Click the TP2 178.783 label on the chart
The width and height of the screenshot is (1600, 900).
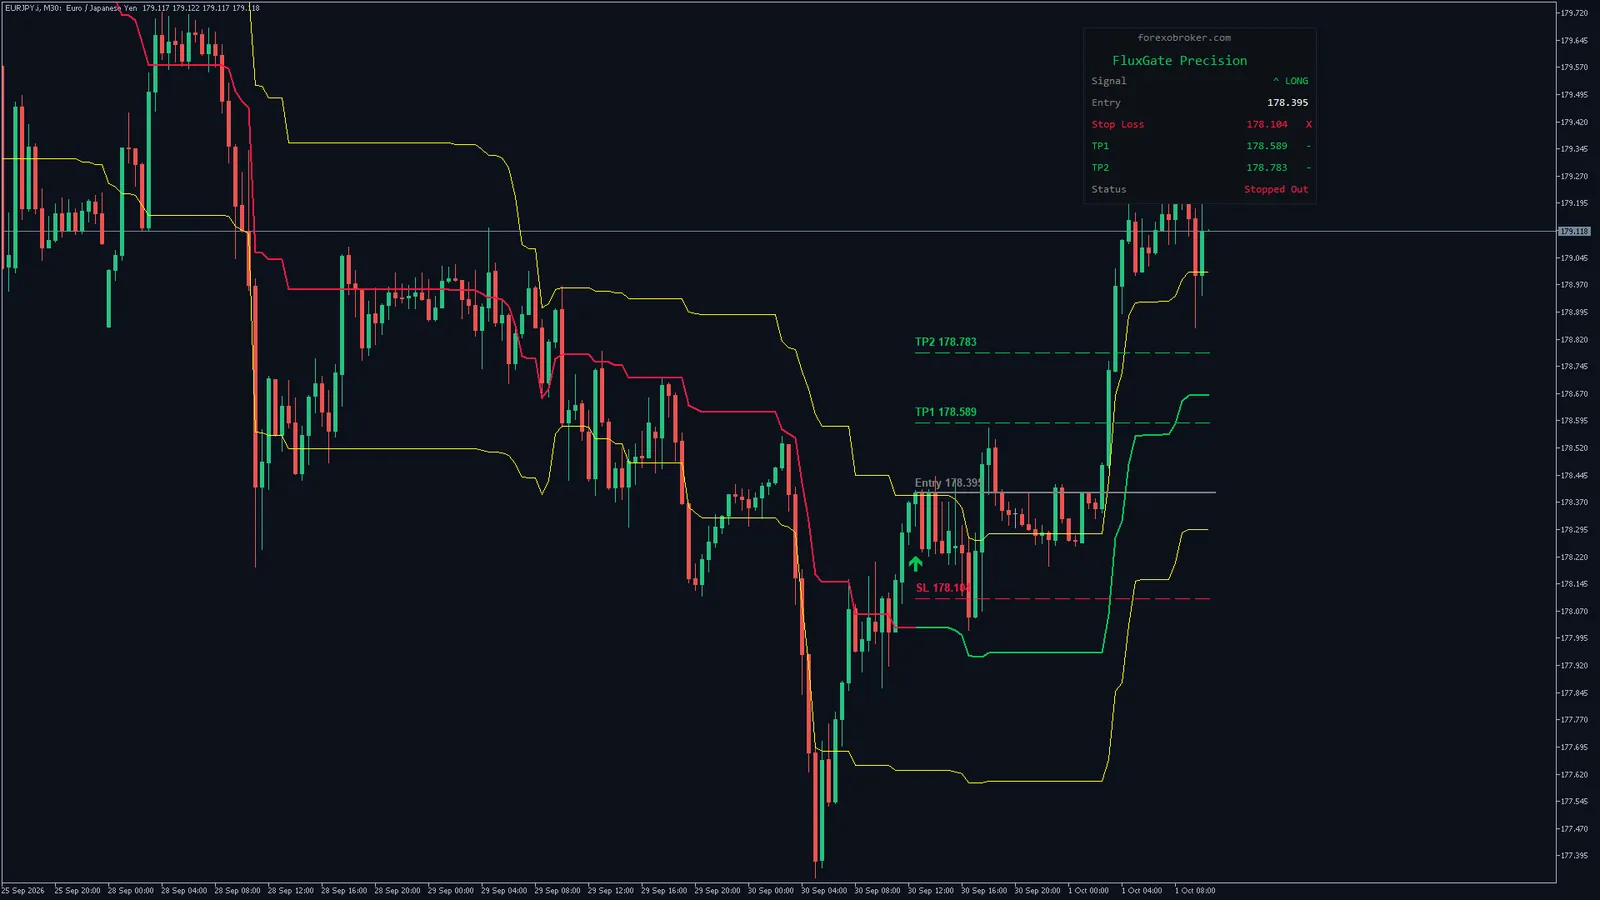pos(945,342)
